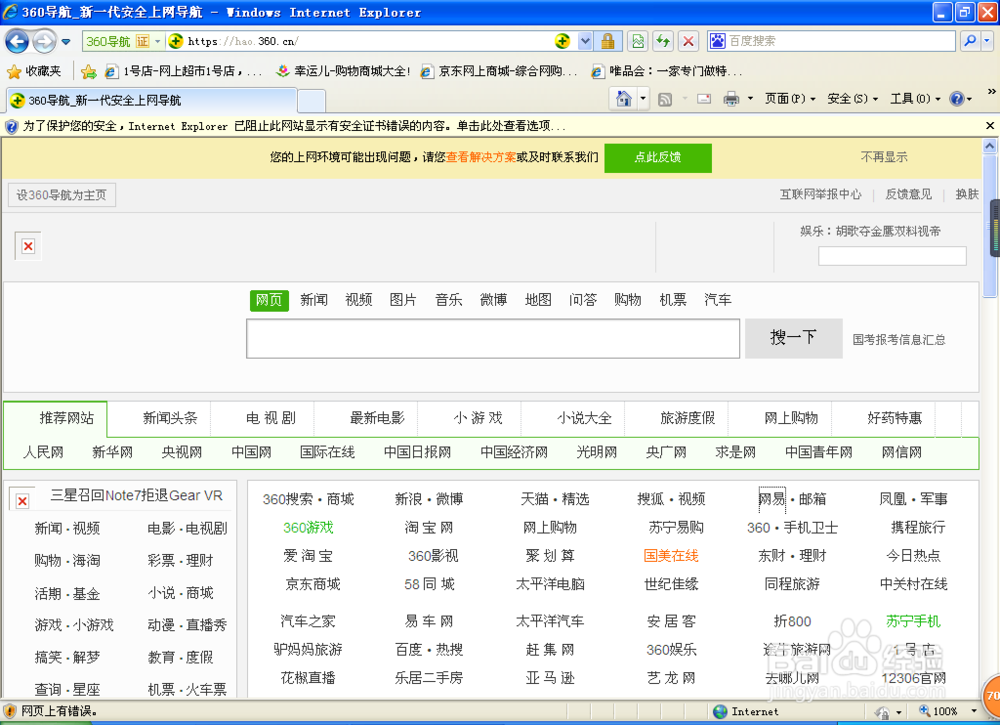Click the 不再显示 link

pos(883,157)
